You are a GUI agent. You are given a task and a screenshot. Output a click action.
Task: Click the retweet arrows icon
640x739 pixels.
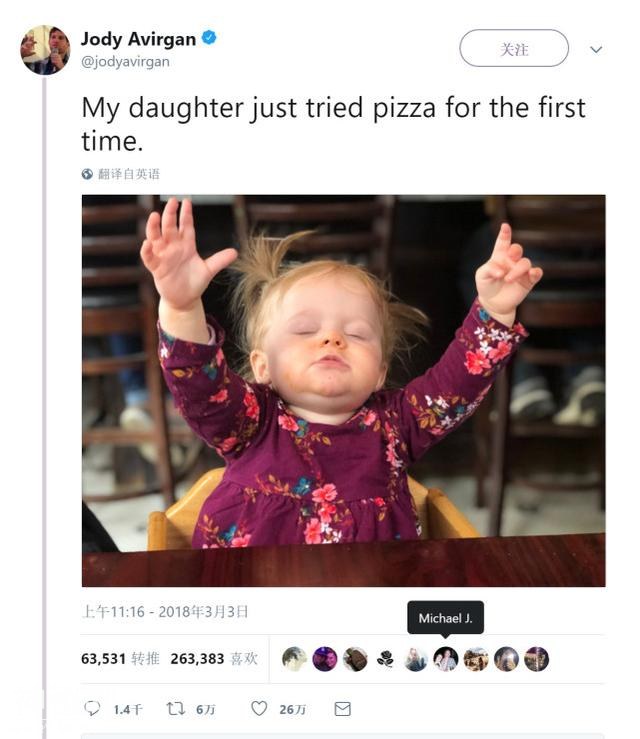(176, 708)
